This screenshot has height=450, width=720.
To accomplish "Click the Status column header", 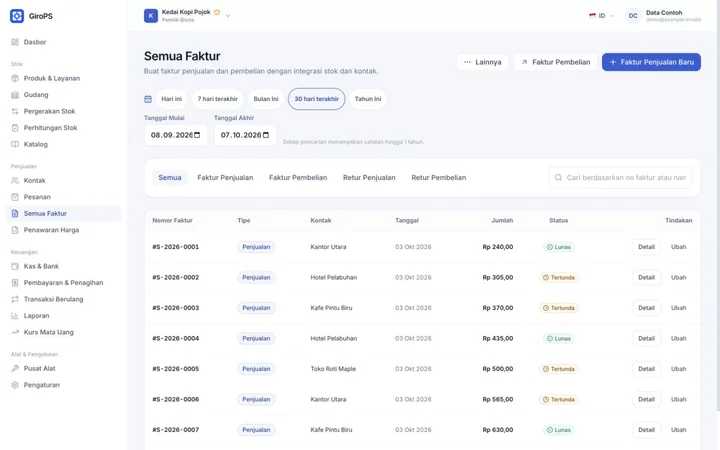I will pos(558,221).
